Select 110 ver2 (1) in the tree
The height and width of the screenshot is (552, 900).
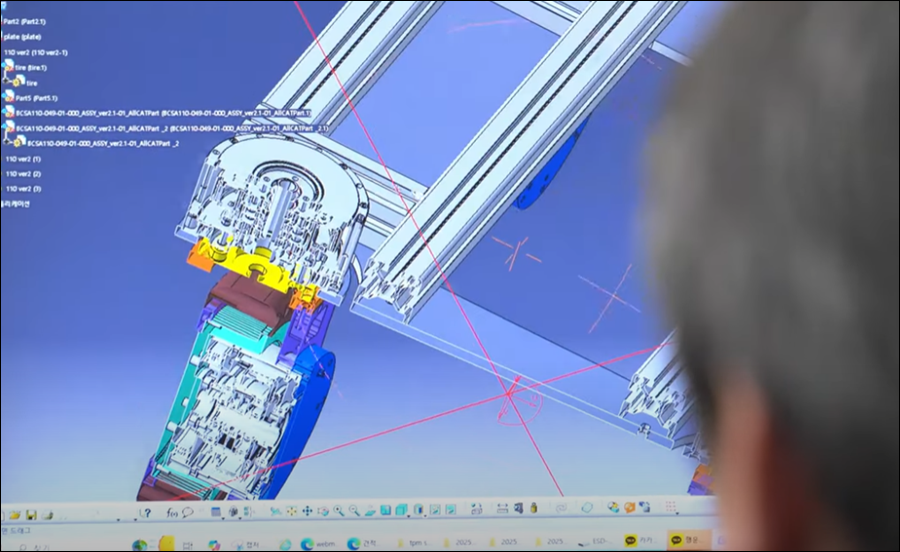click(x=23, y=159)
